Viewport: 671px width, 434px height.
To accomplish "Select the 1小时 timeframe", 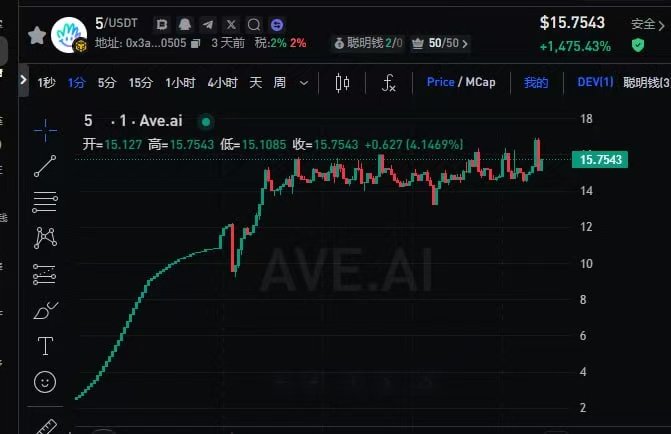I will [180, 82].
